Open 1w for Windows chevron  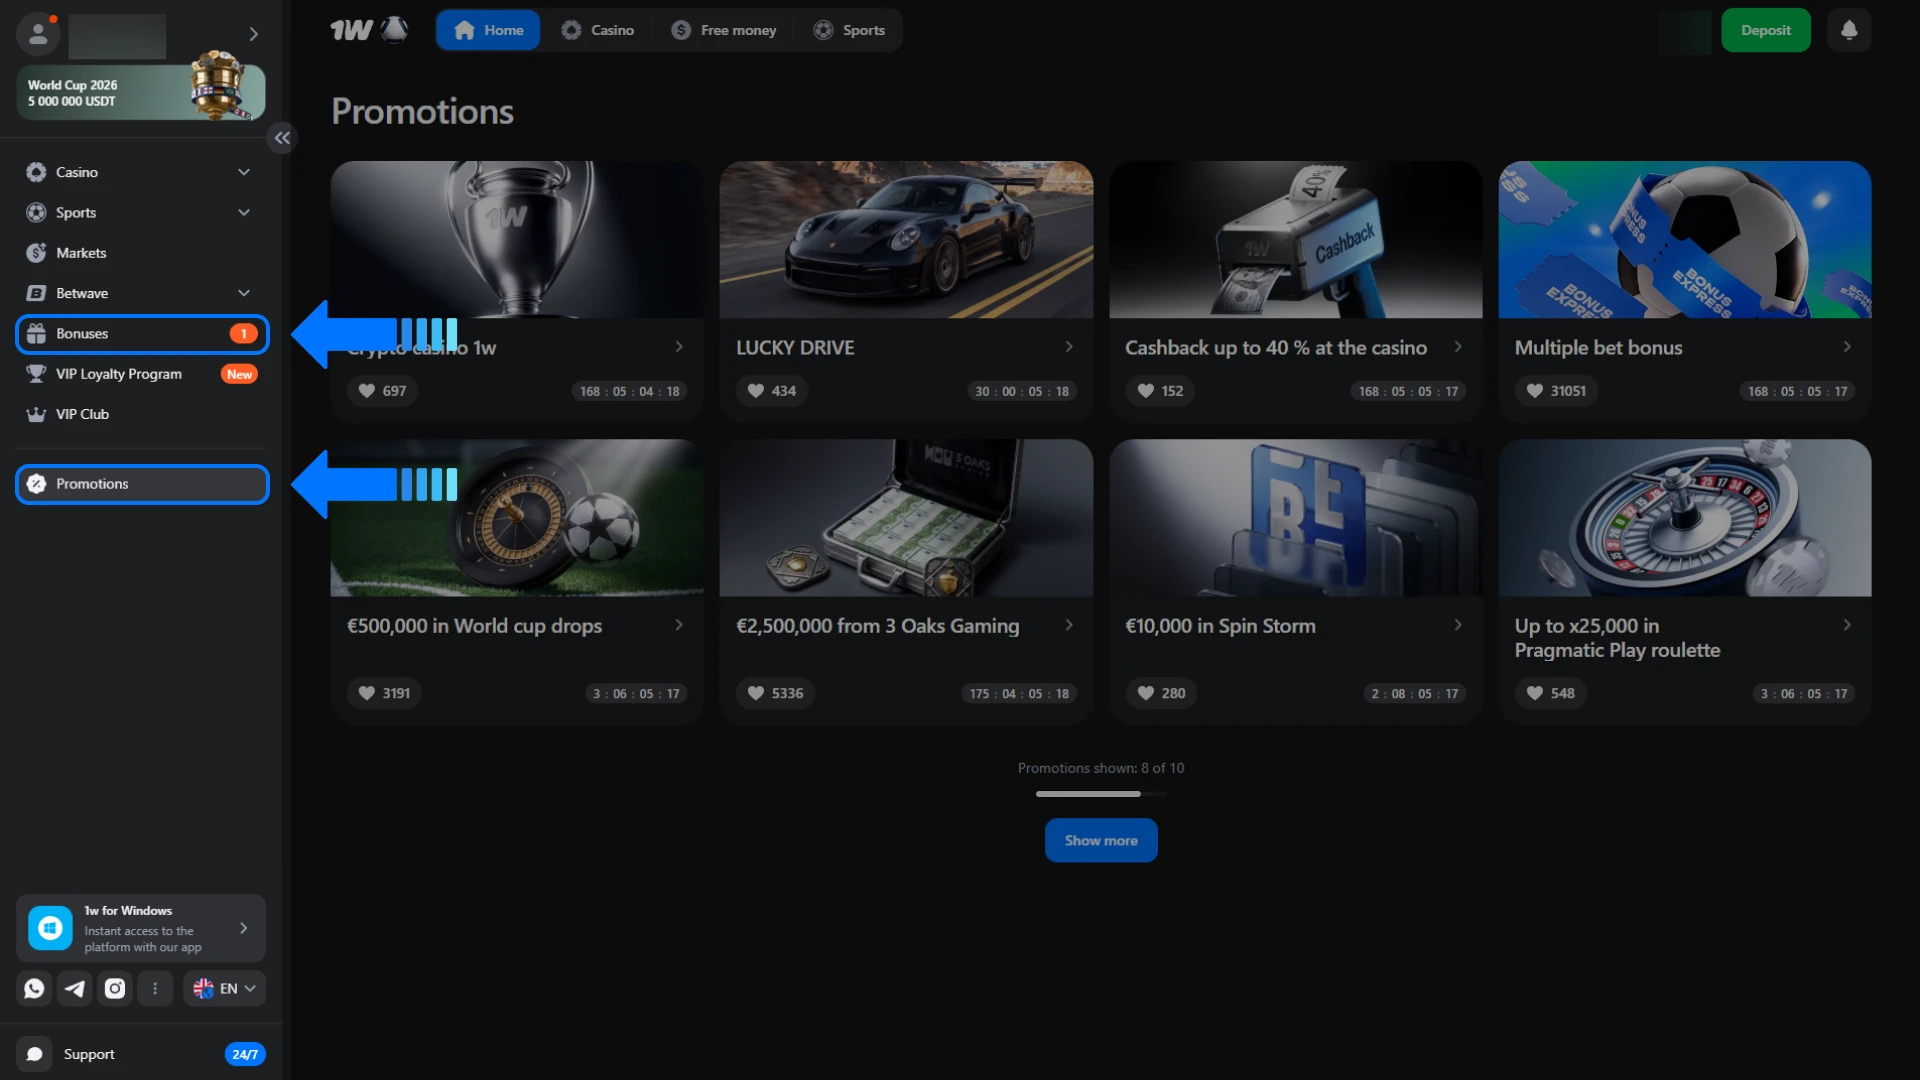click(x=243, y=928)
